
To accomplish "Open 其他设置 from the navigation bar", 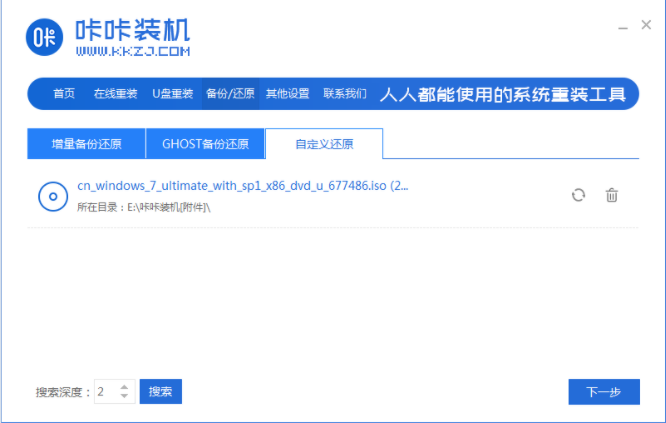I will [x=287, y=94].
